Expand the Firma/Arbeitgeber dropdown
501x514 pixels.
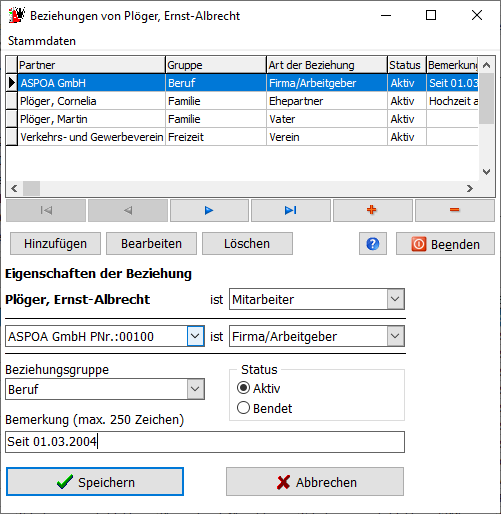(395, 336)
